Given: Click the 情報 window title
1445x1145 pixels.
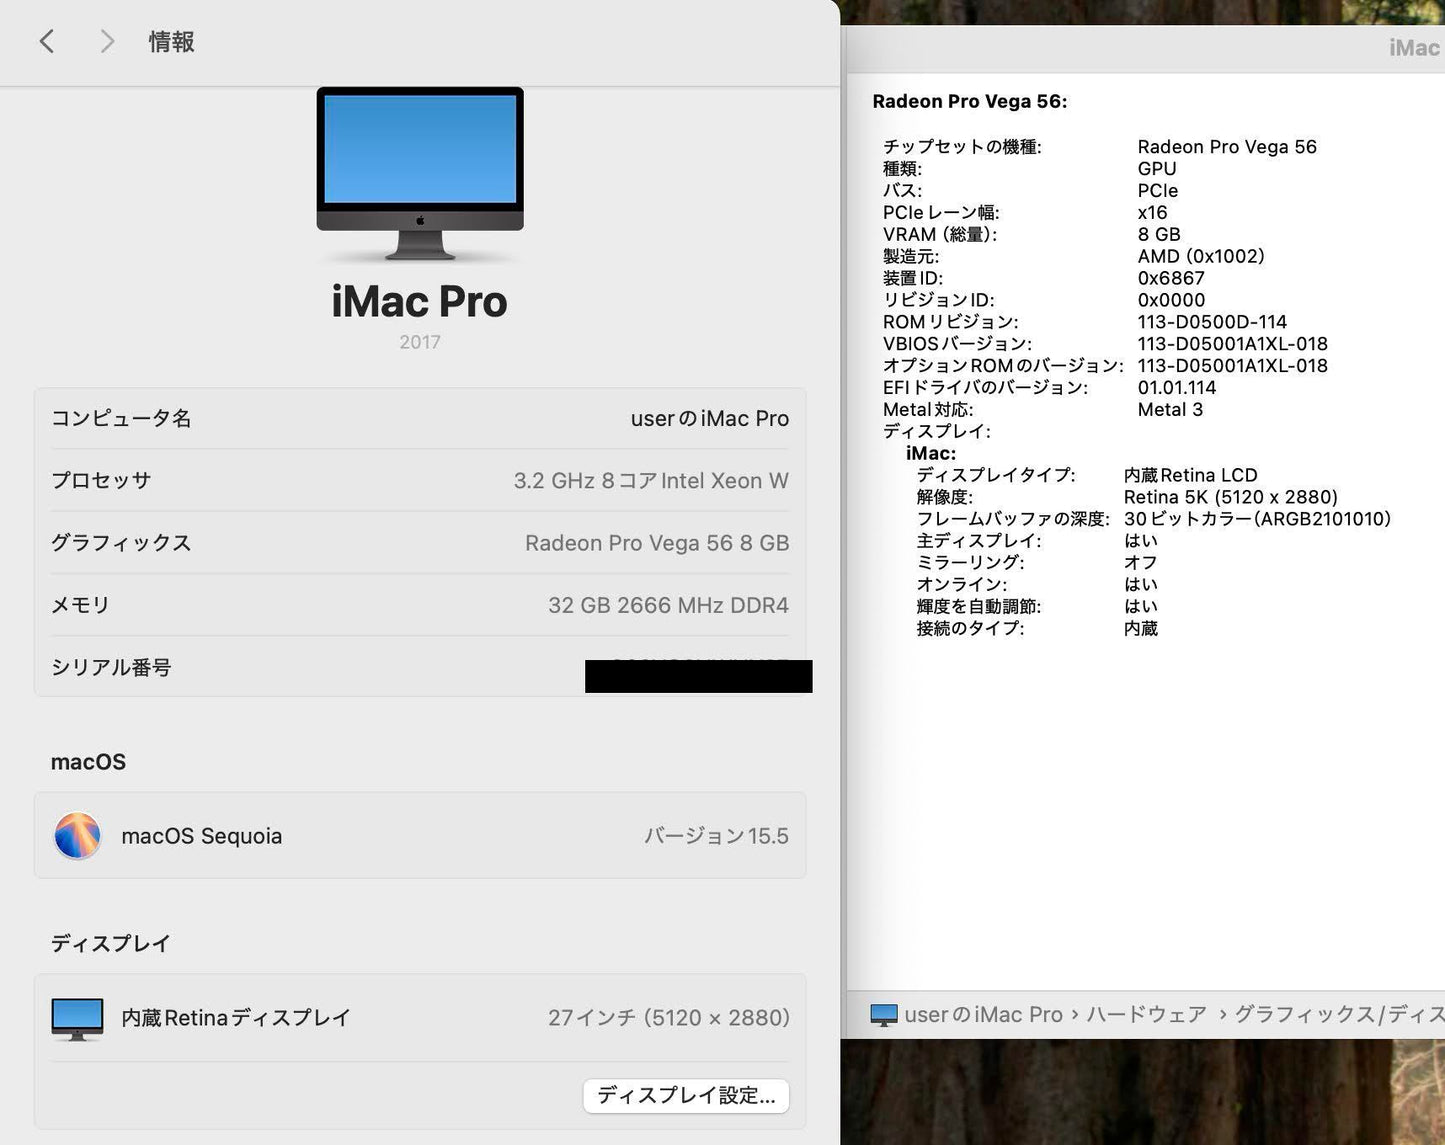Looking at the screenshot, I should click(170, 41).
